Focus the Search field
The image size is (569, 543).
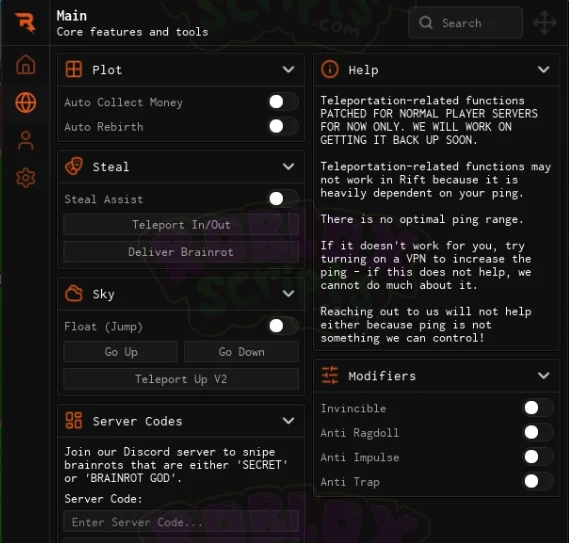coord(466,23)
